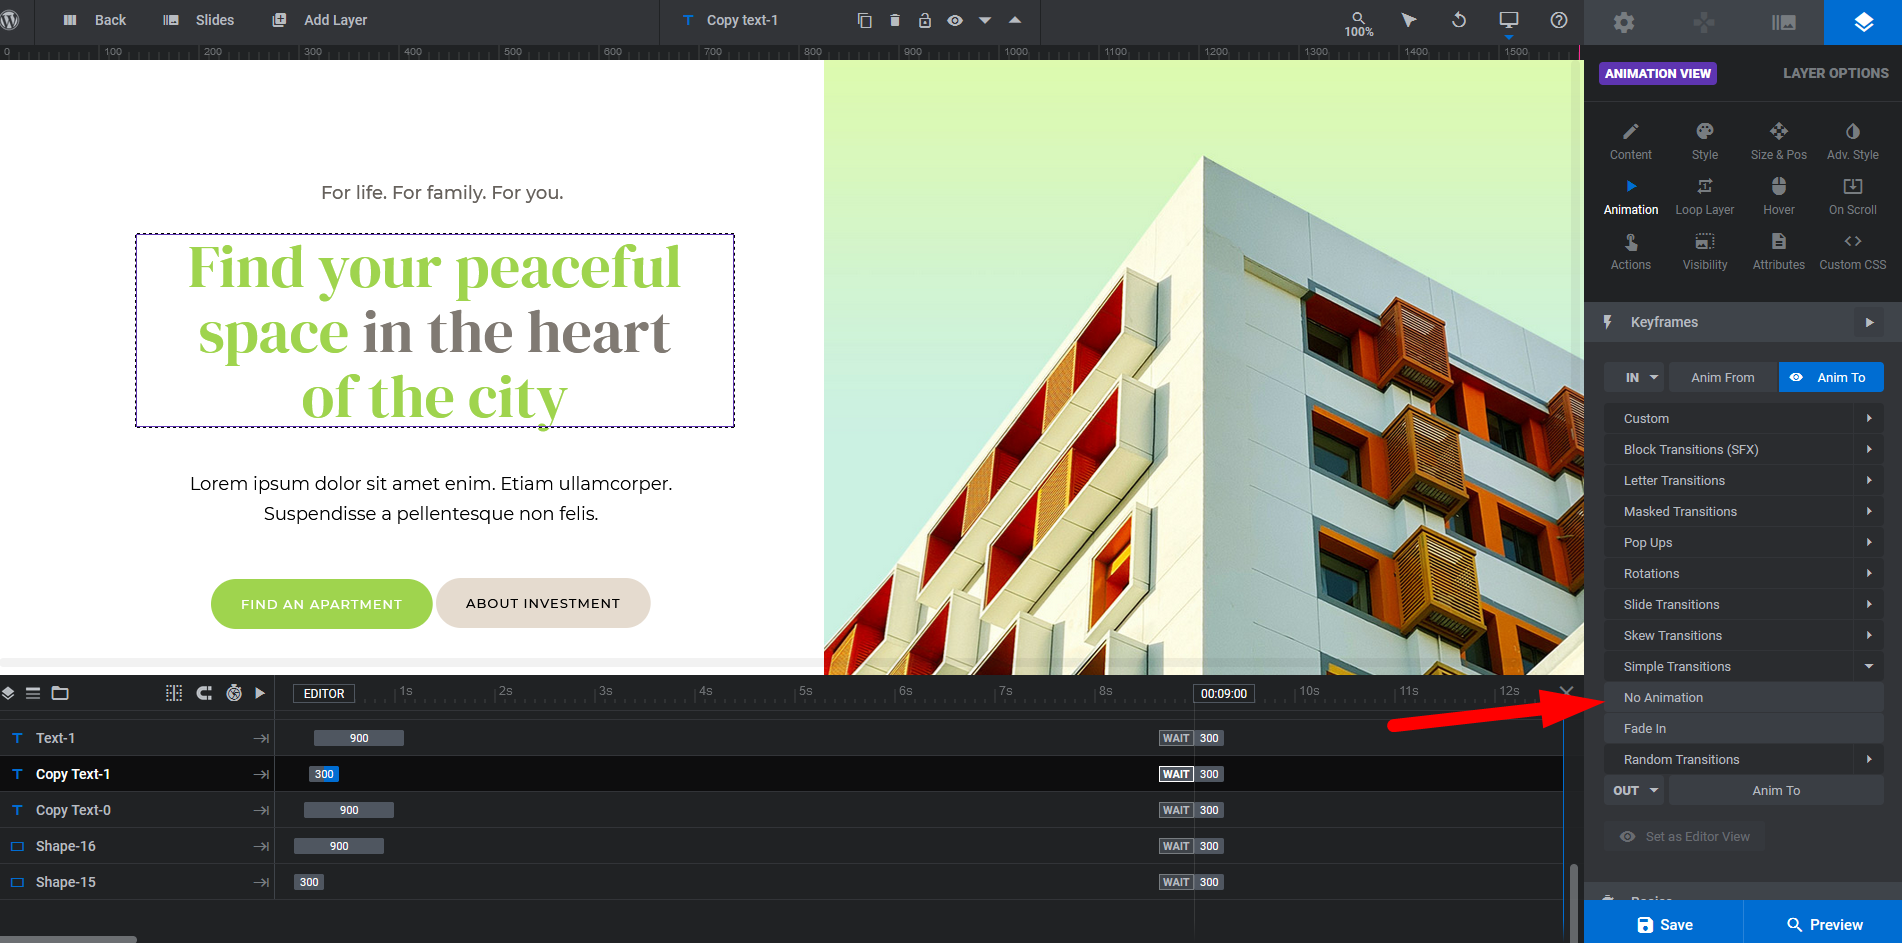Lock the Copy text-1 layer
This screenshot has height=943, width=1902.
(x=925, y=20)
